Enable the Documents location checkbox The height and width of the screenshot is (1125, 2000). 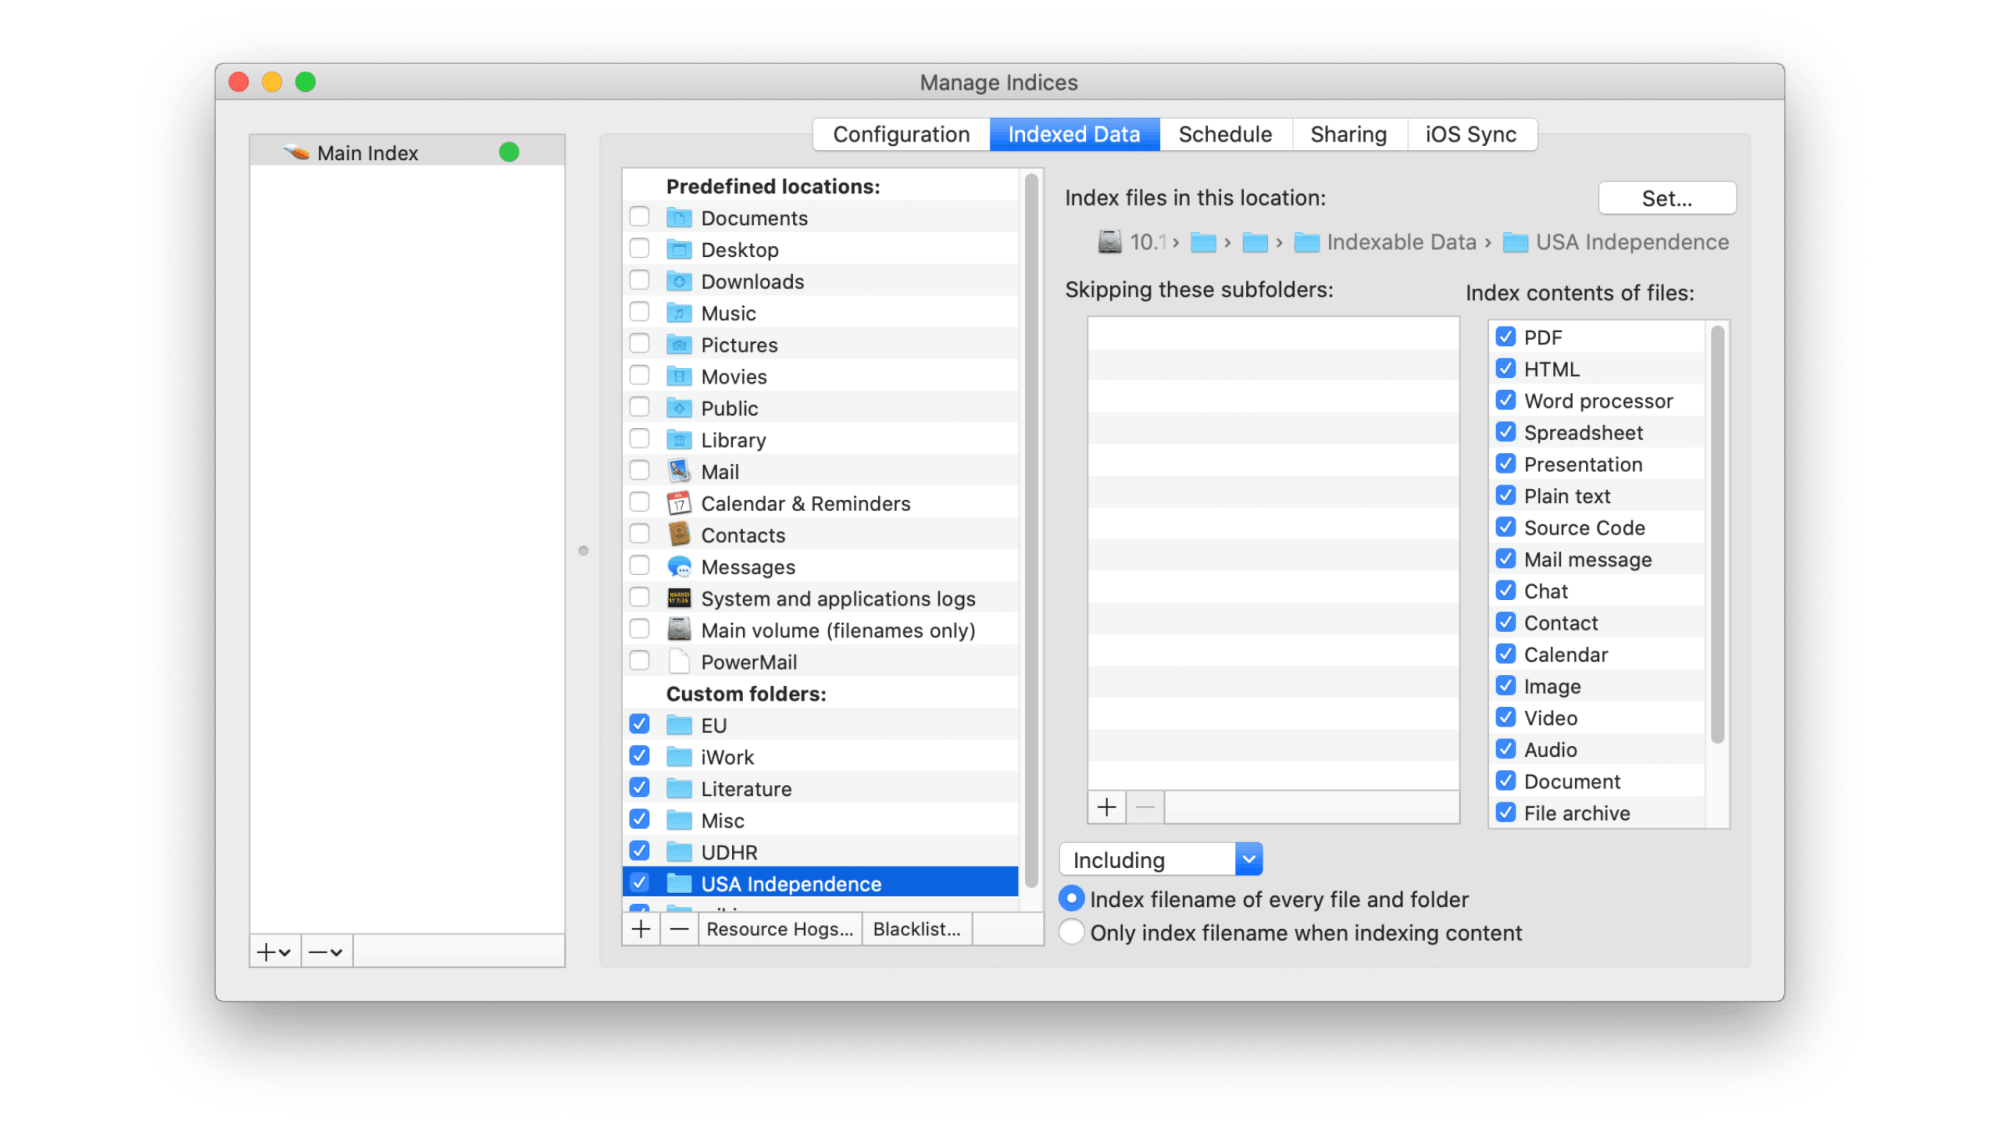click(640, 217)
